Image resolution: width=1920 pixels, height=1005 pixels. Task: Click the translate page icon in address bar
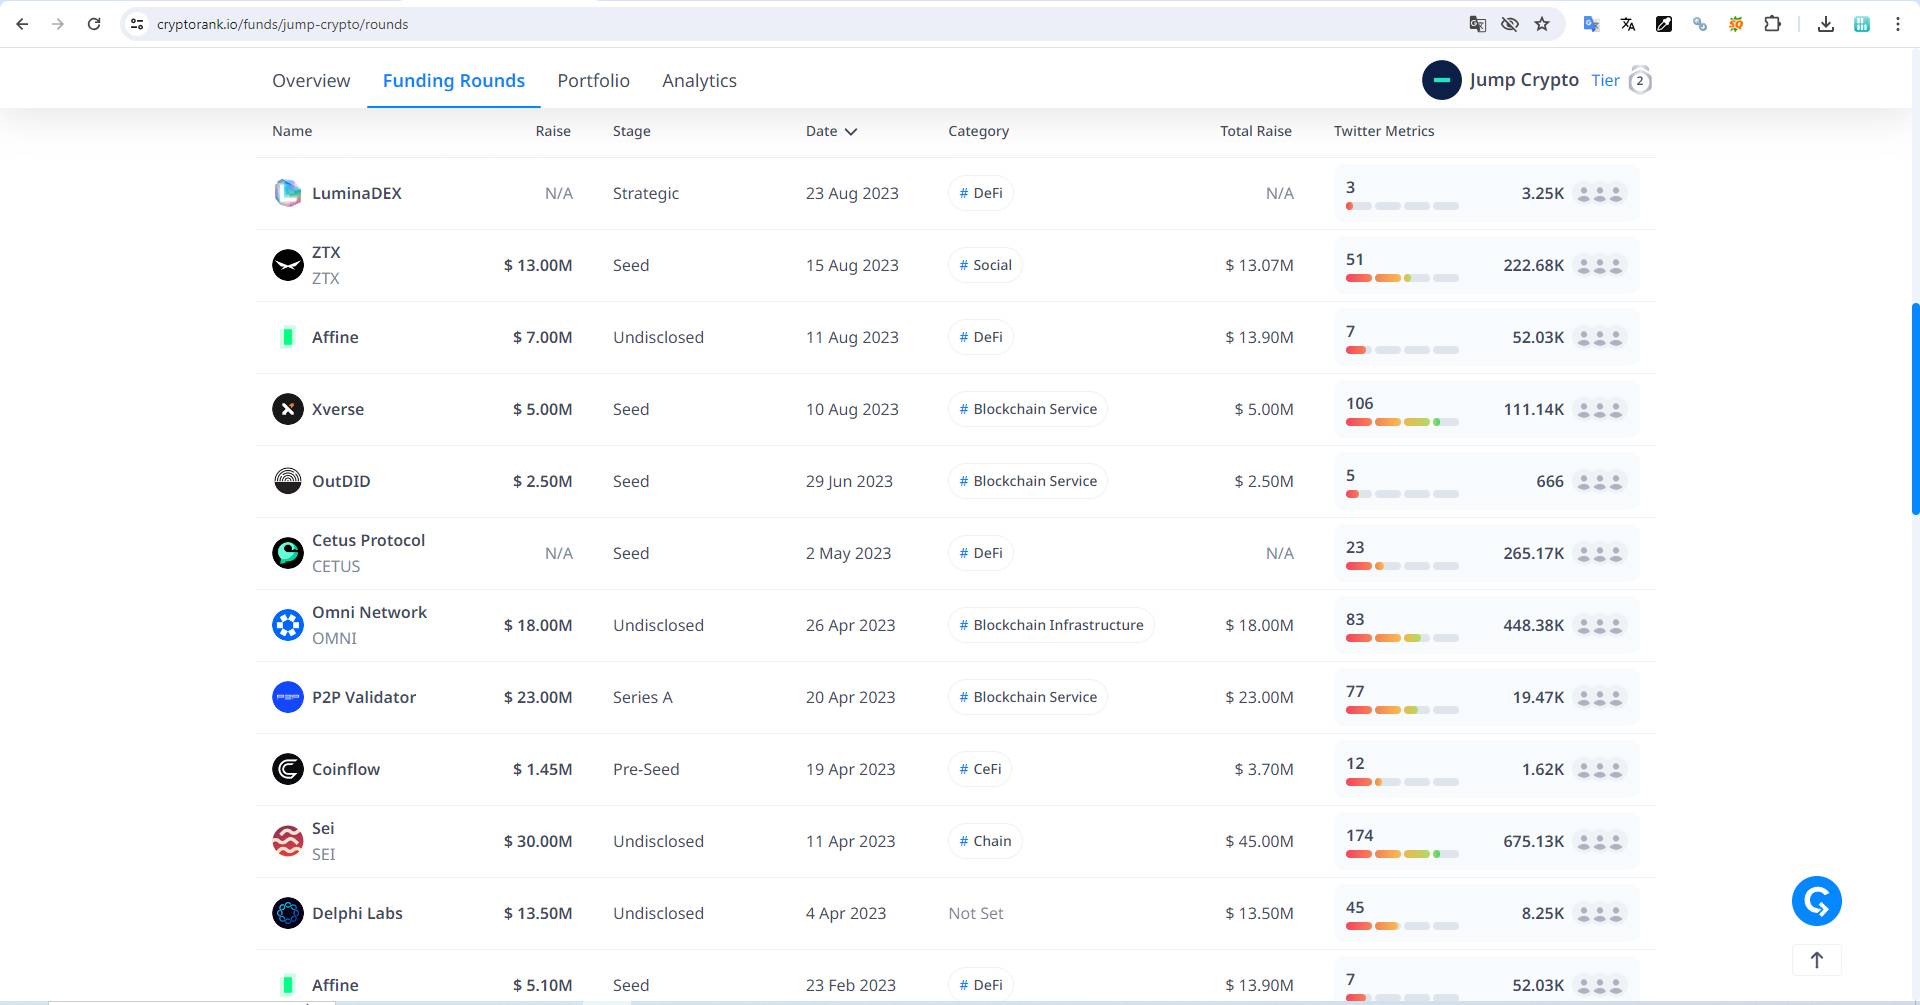[x=1477, y=24]
